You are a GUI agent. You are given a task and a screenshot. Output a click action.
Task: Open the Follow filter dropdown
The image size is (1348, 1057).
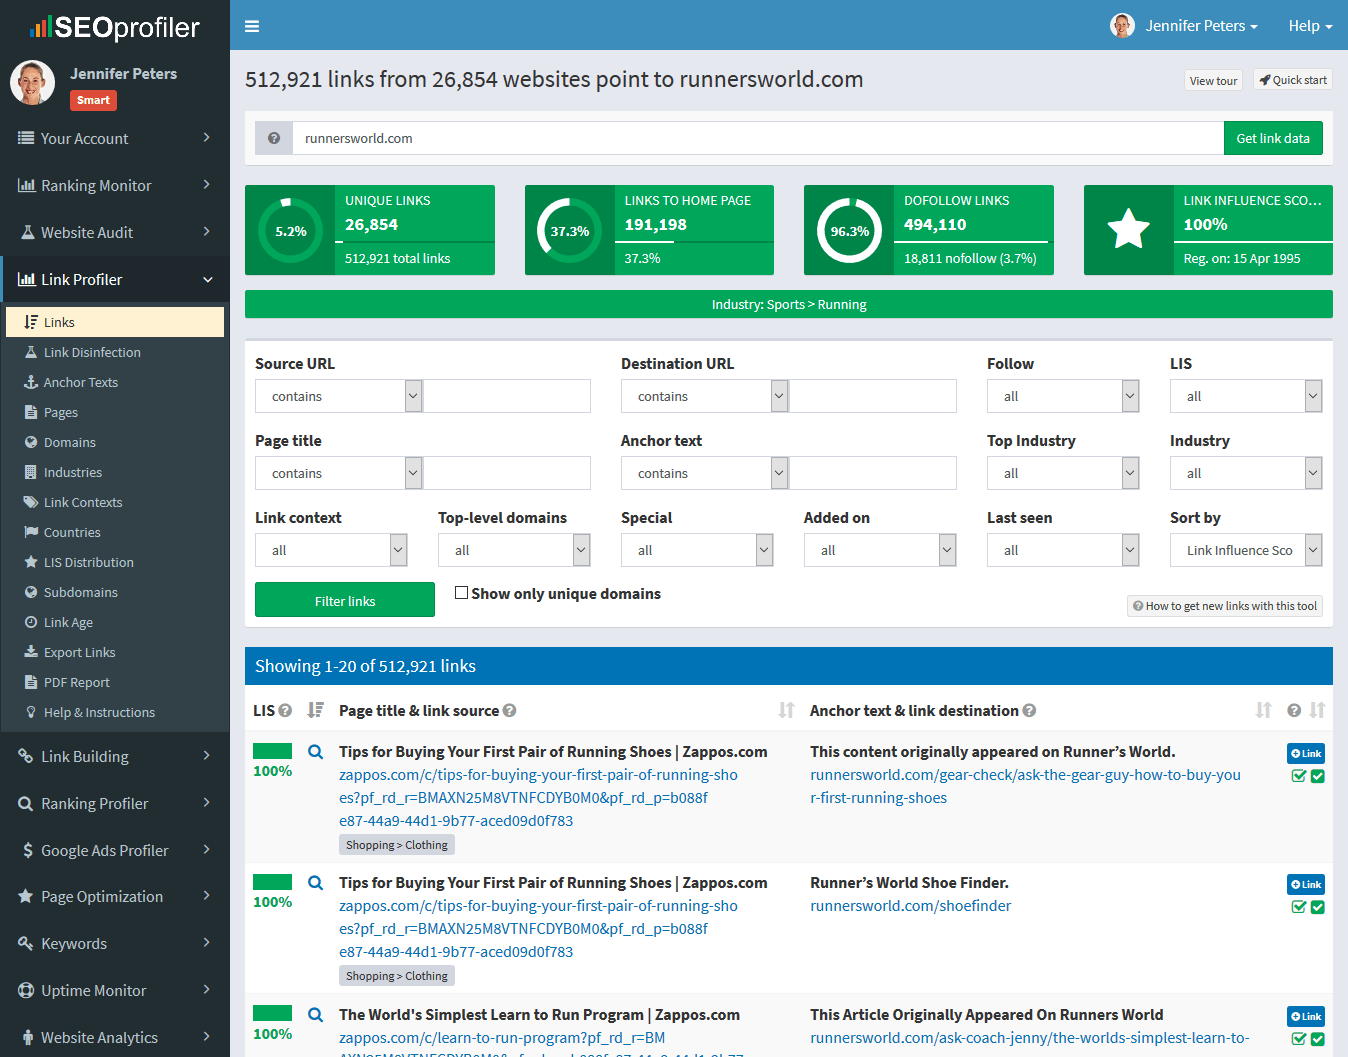coord(1062,396)
